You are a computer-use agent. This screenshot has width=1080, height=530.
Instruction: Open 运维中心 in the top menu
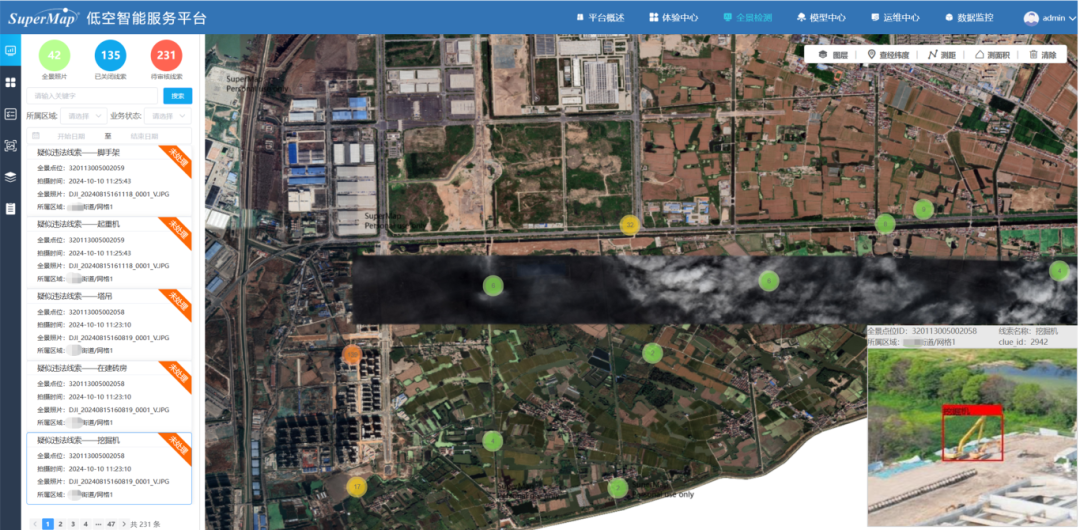pyautogui.click(x=895, y=18)
